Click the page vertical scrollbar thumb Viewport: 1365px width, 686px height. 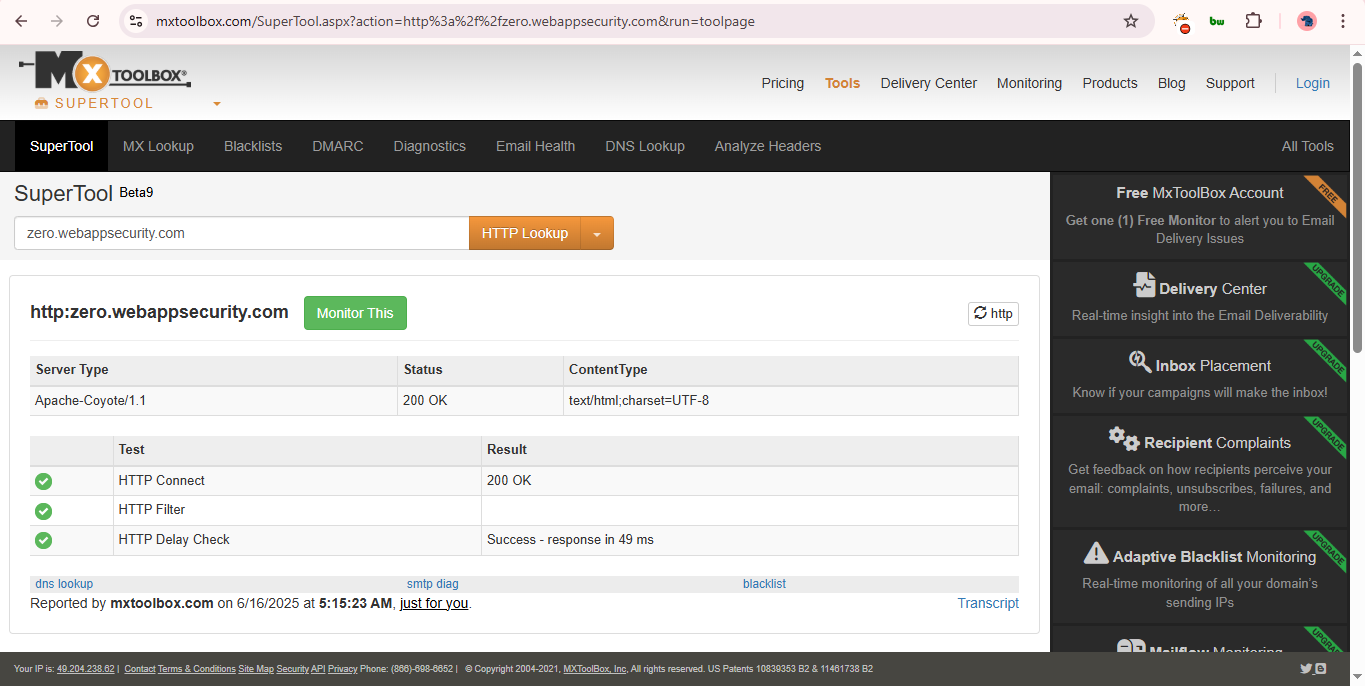[1357, 207]
